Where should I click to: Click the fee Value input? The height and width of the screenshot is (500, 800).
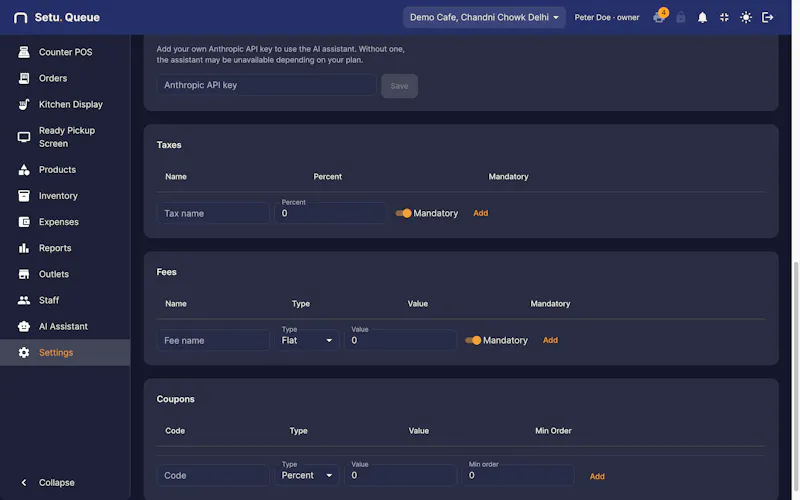pos(401,340)
